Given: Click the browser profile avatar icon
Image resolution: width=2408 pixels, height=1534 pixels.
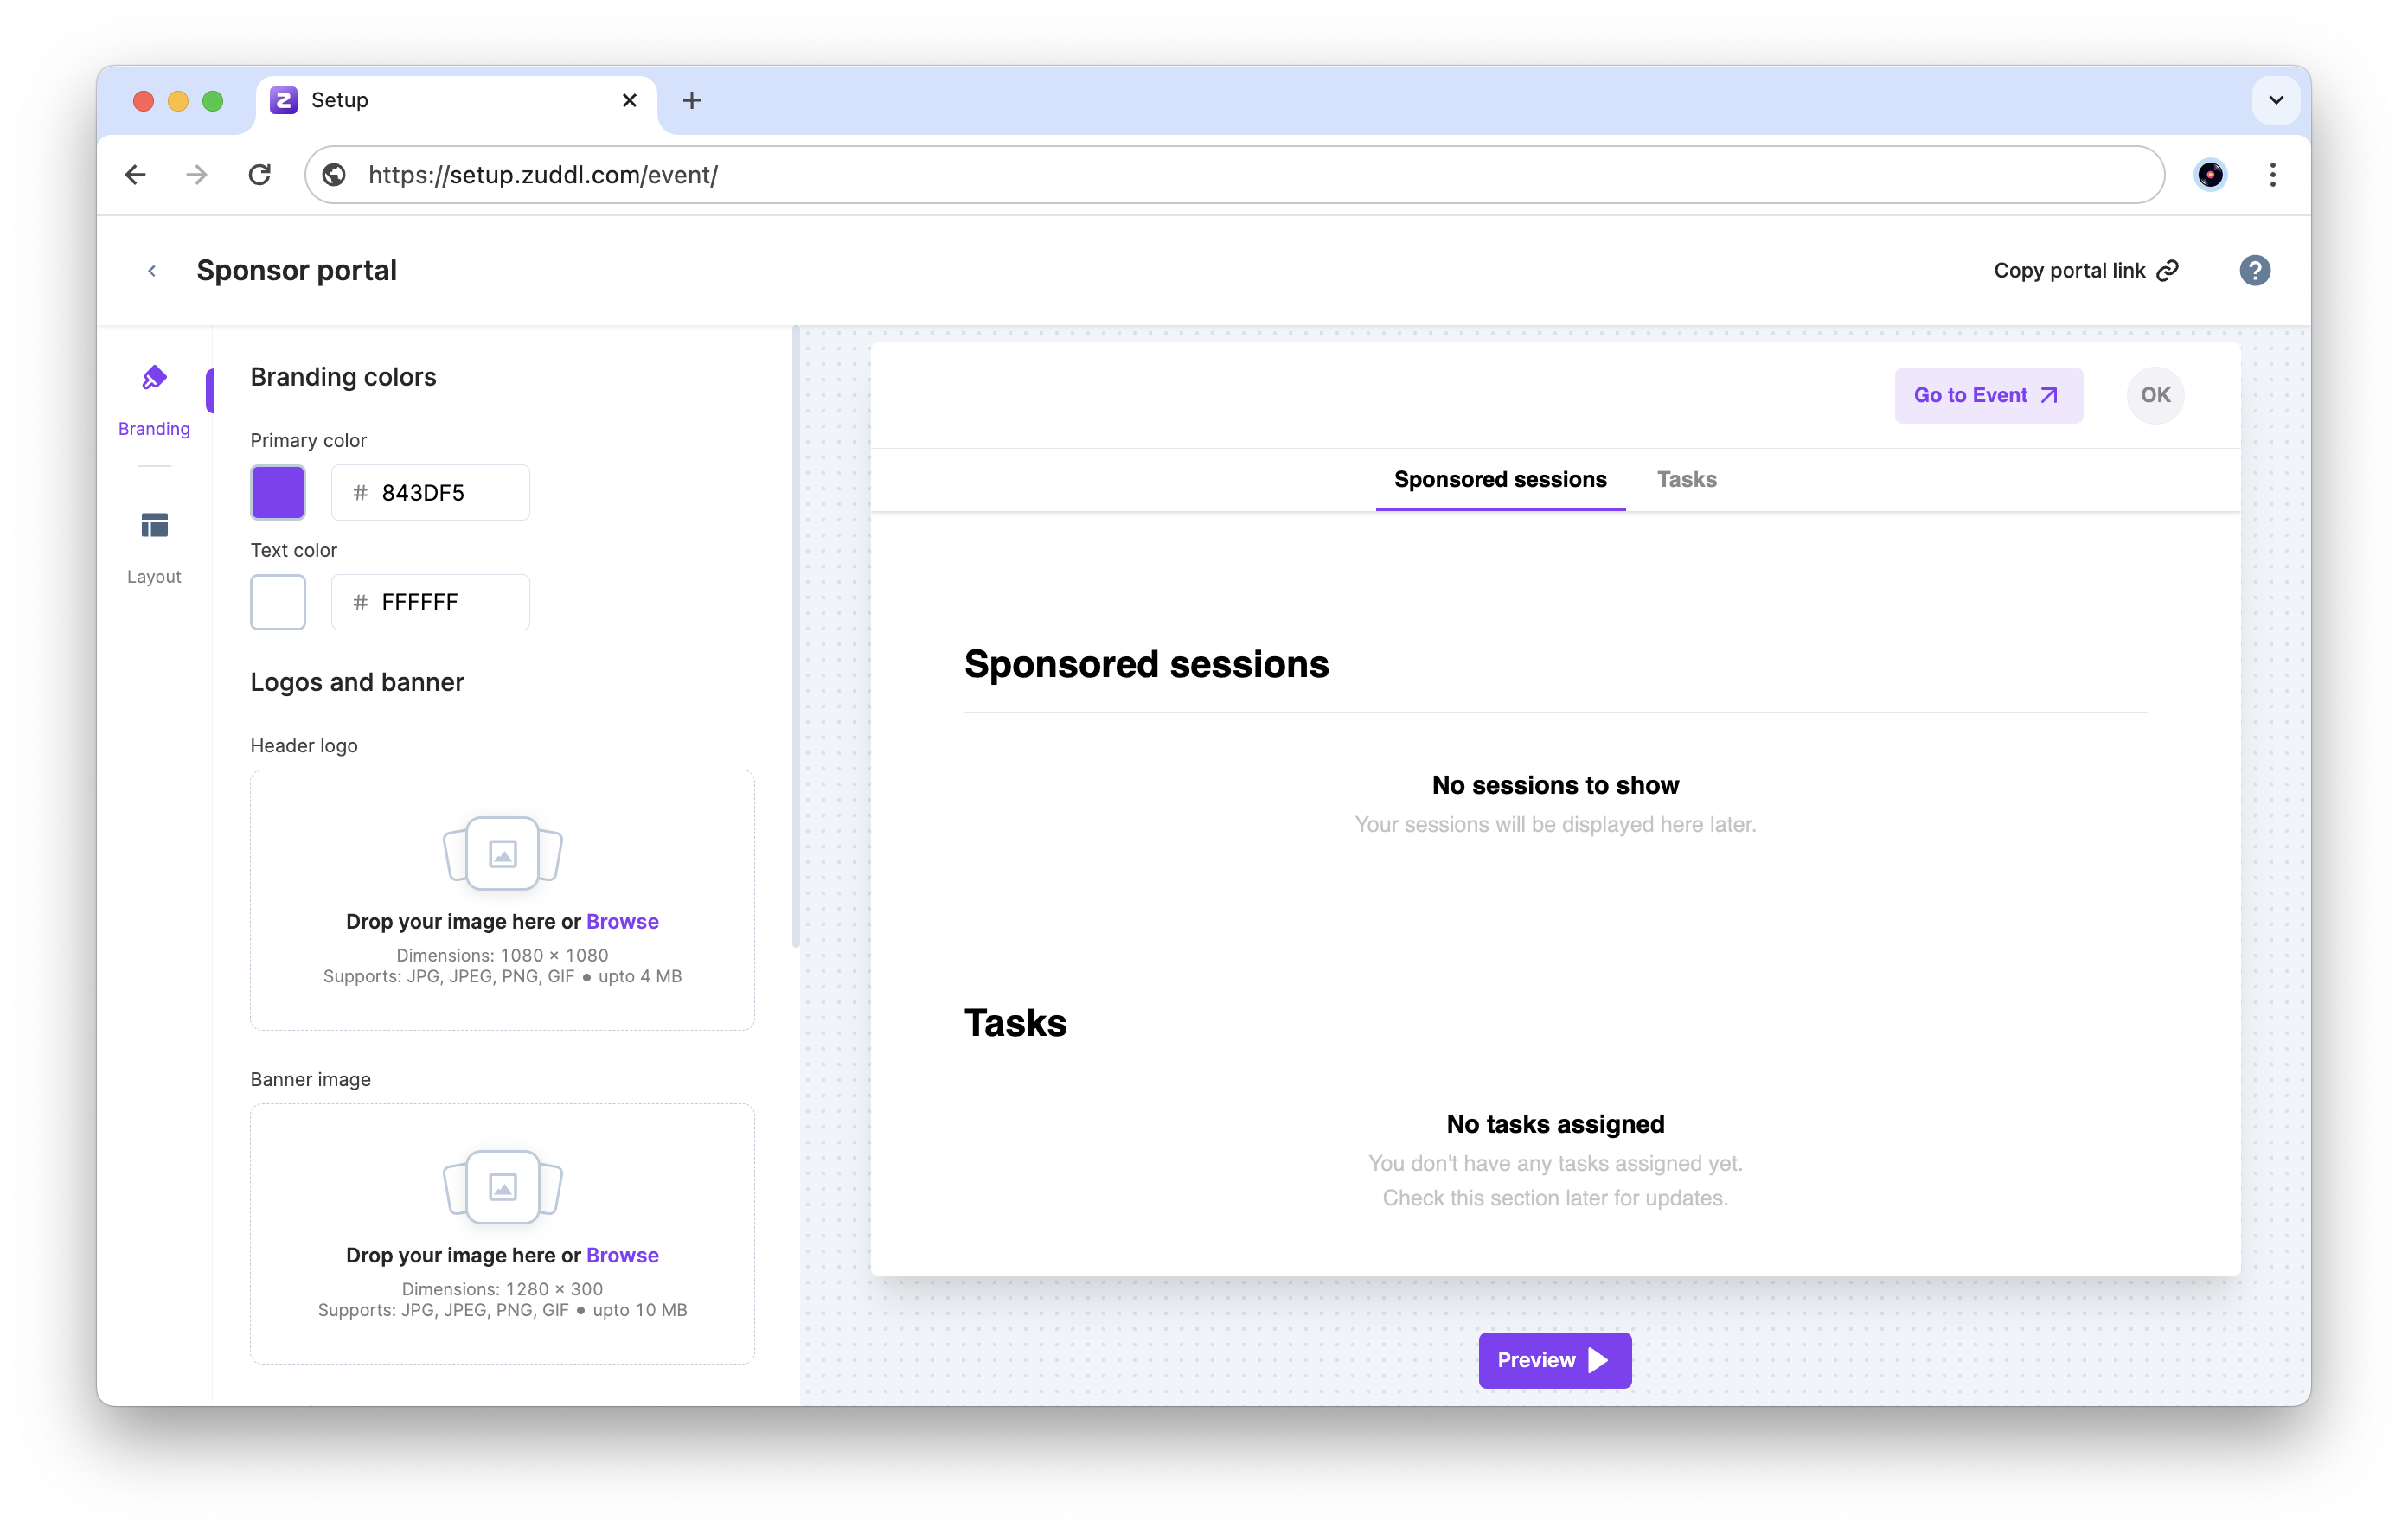Looking at the screenshot, I should [x=2209, y=175].
